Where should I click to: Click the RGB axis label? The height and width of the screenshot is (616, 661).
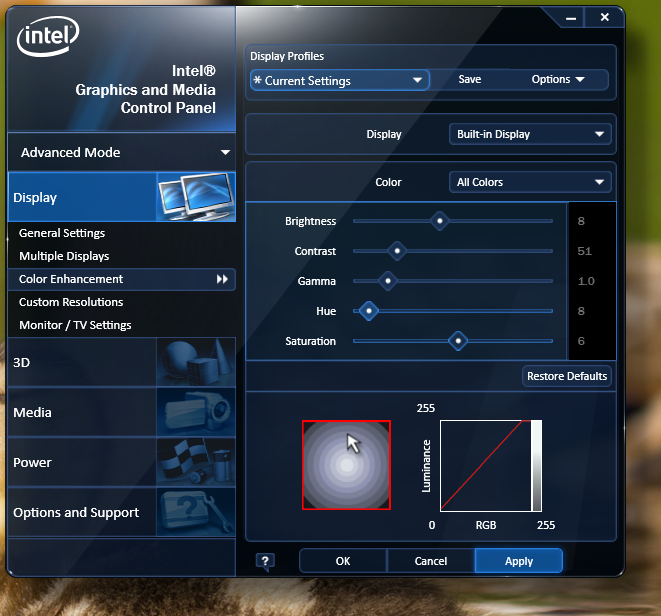click(x=486, y=525)
